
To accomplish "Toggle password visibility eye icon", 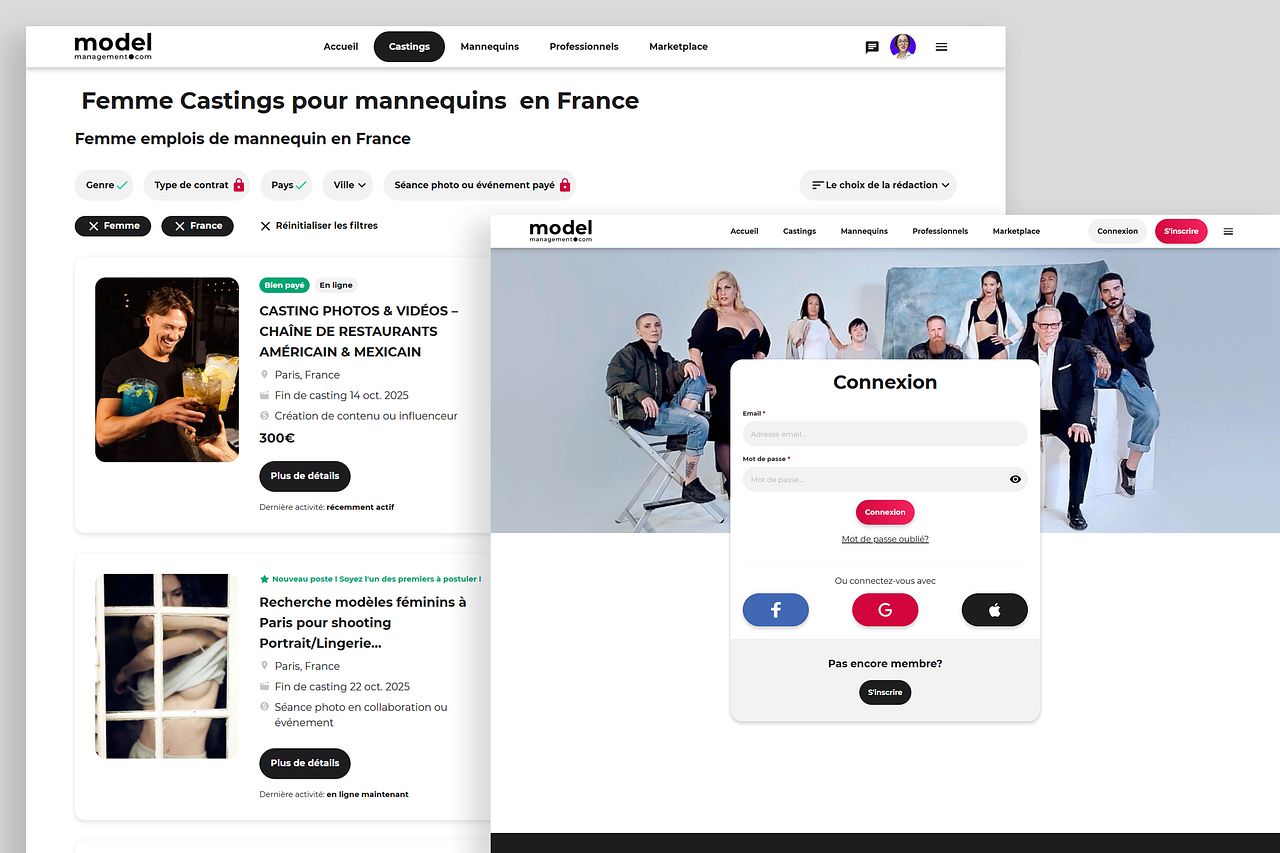I will click(1015, 480).
